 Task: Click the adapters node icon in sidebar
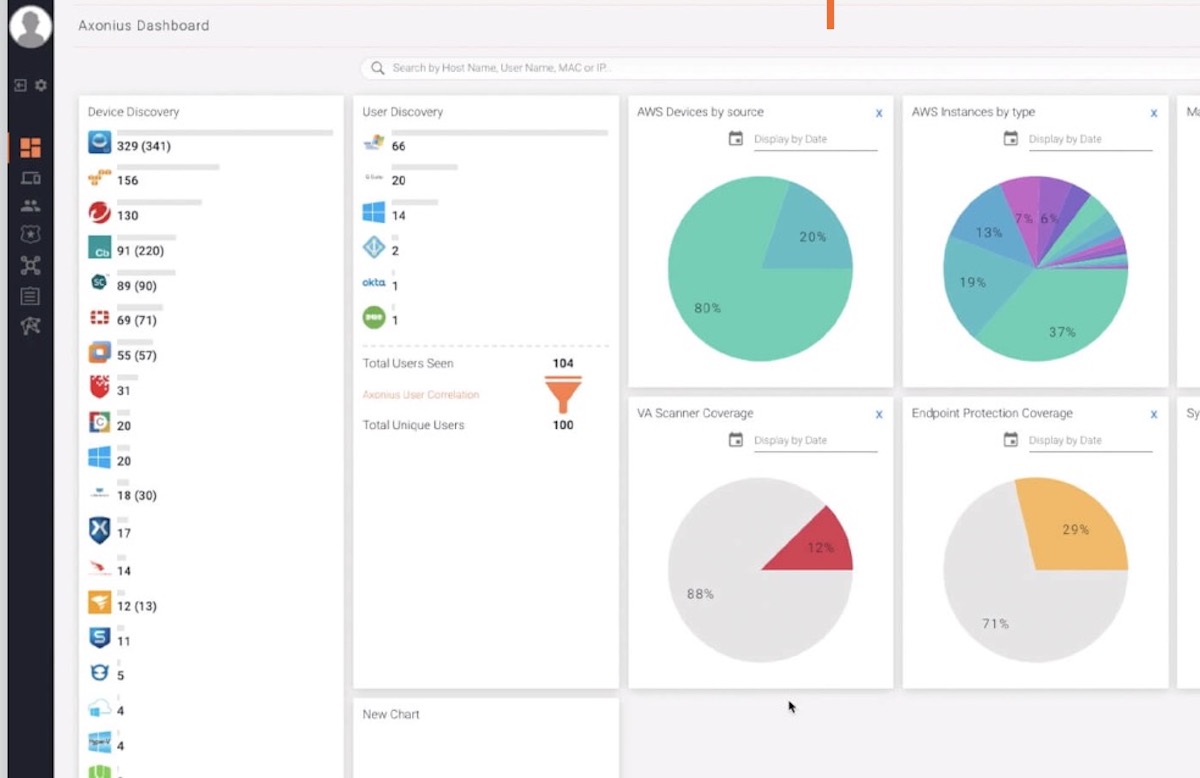pos(30,264)
